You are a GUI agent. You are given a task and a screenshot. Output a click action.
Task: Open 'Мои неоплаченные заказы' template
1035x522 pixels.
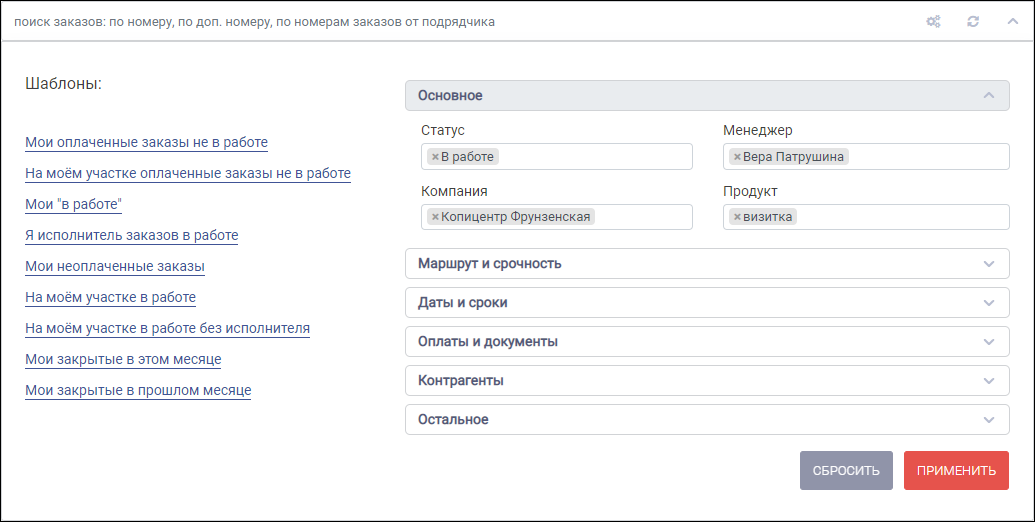point(115,267)
